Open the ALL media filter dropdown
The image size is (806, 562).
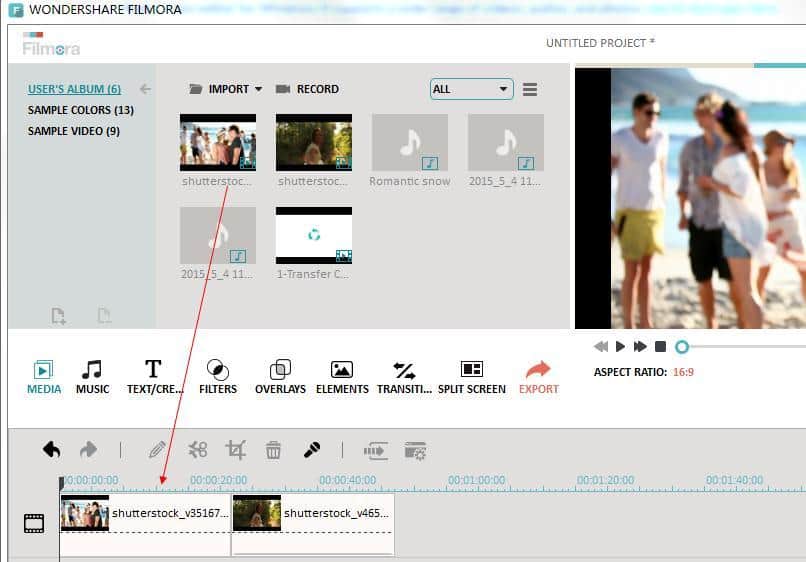point(471,89)
